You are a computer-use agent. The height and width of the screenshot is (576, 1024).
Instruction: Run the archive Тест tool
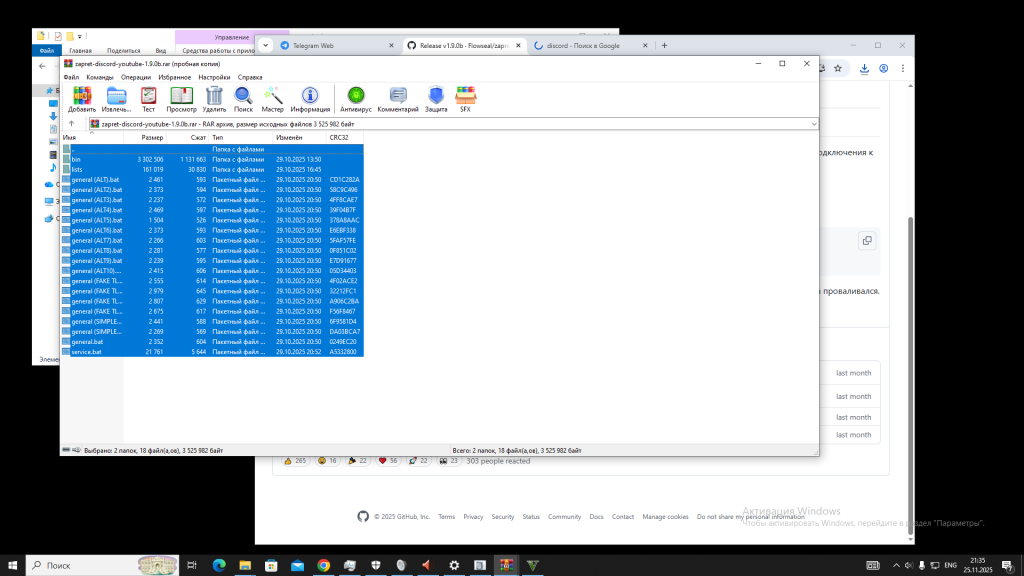(148, 97)
